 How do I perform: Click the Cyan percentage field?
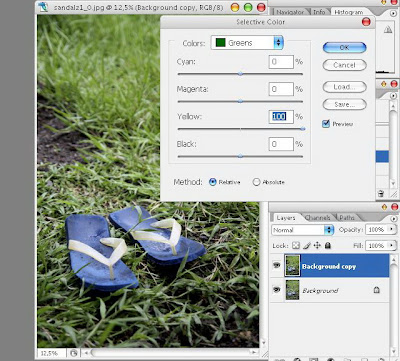click(281, 62)
